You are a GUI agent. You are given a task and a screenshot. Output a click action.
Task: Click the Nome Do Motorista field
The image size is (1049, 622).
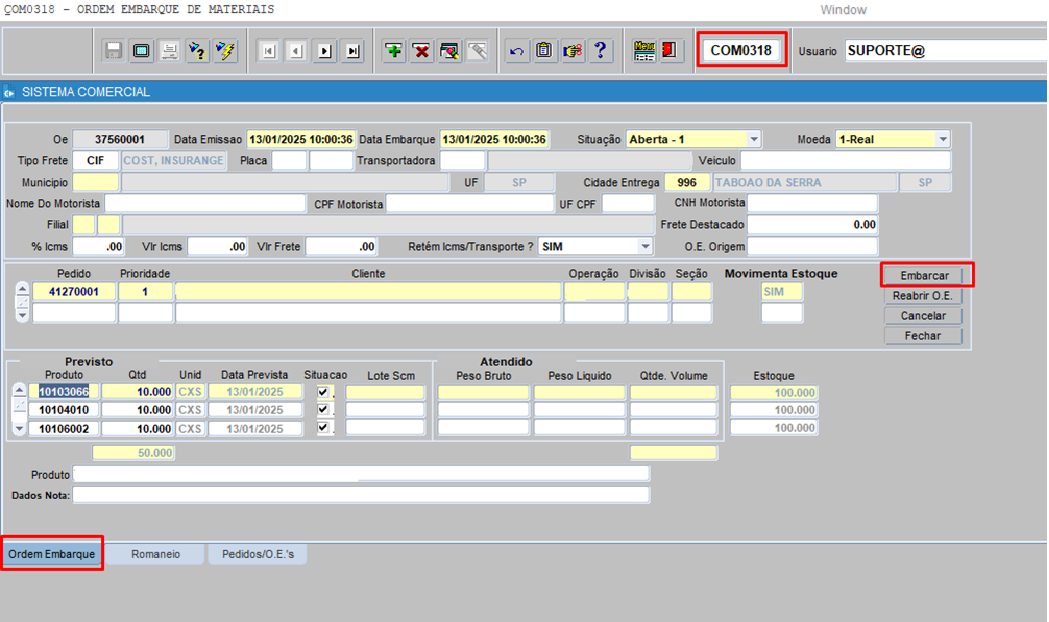point(205,203)
